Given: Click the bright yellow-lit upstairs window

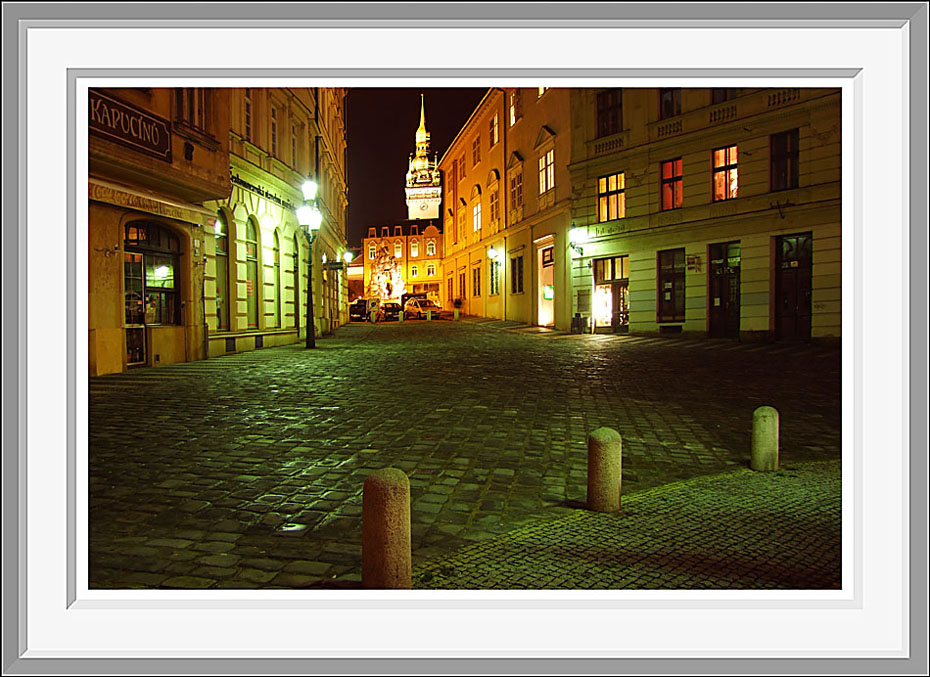Looking at the screenshot, I should 611,197.
